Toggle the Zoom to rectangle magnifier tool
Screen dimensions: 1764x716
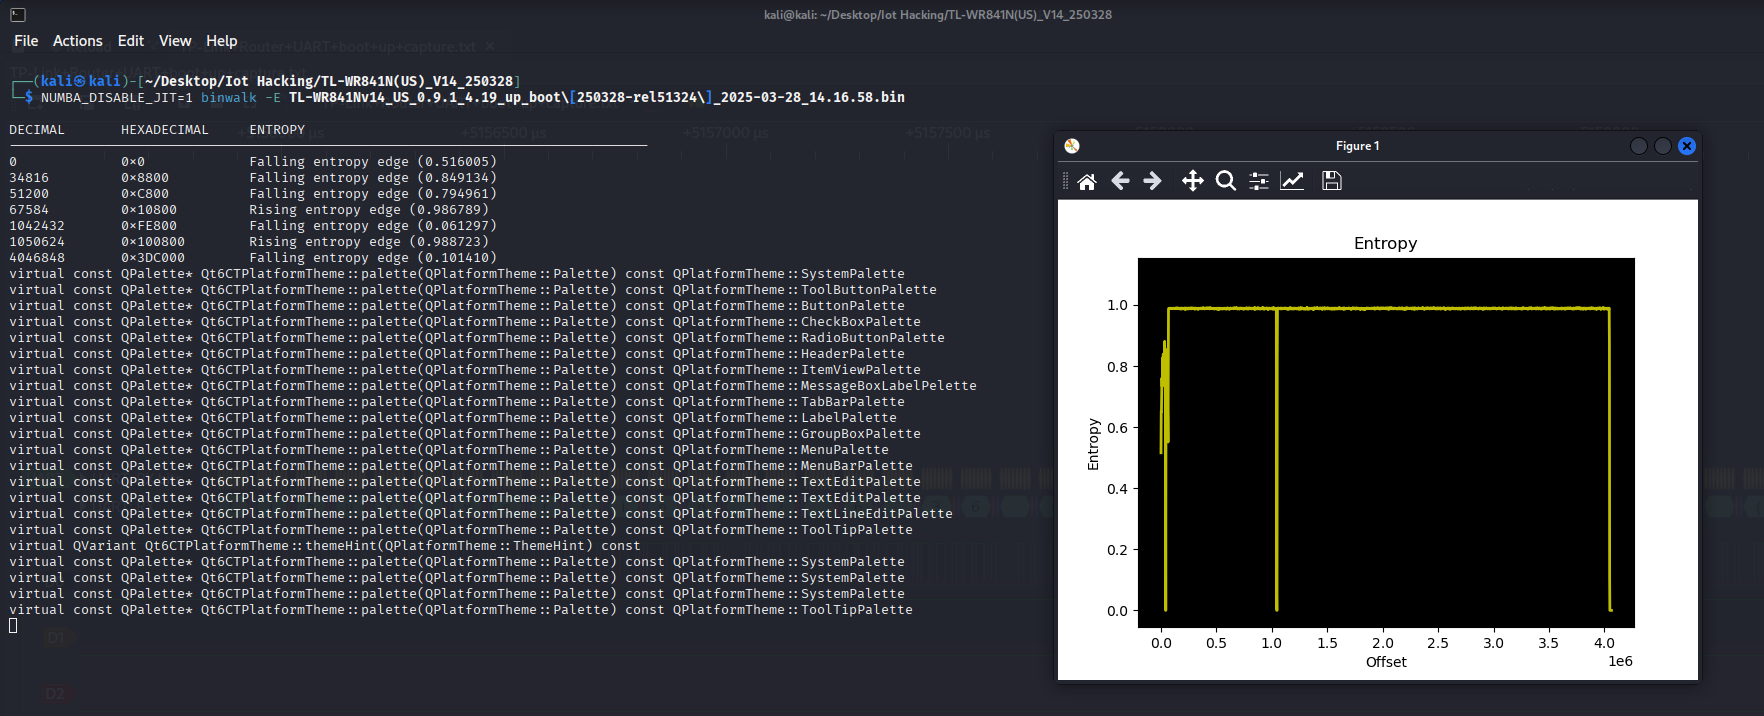pos(1225,181)
